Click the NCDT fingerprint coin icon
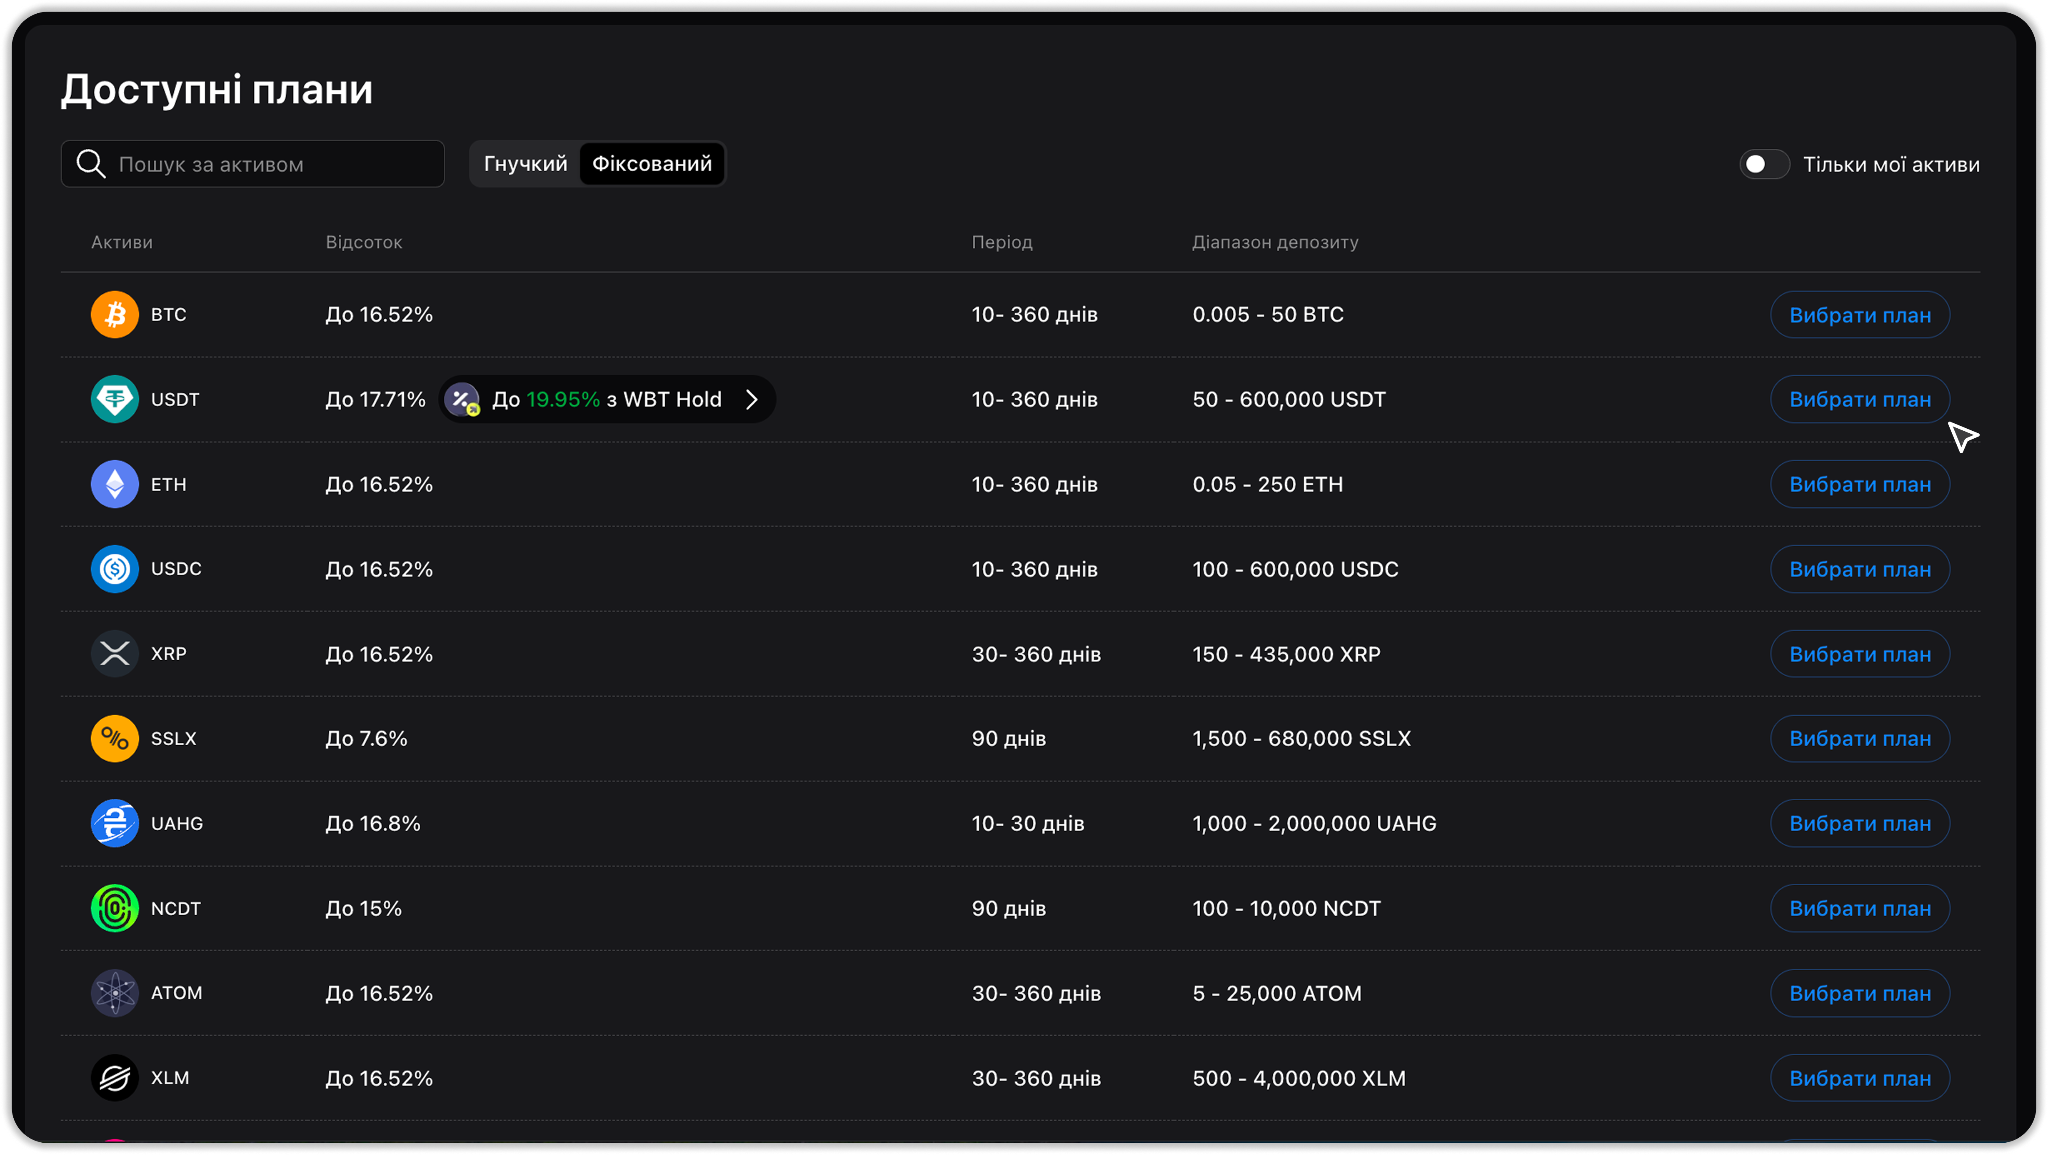Viewport: 2048px width, 1155px height. tap(115, 908)
